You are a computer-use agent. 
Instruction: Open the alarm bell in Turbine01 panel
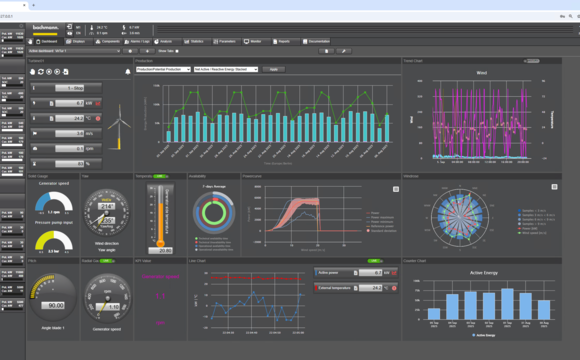tap(128, 72)
